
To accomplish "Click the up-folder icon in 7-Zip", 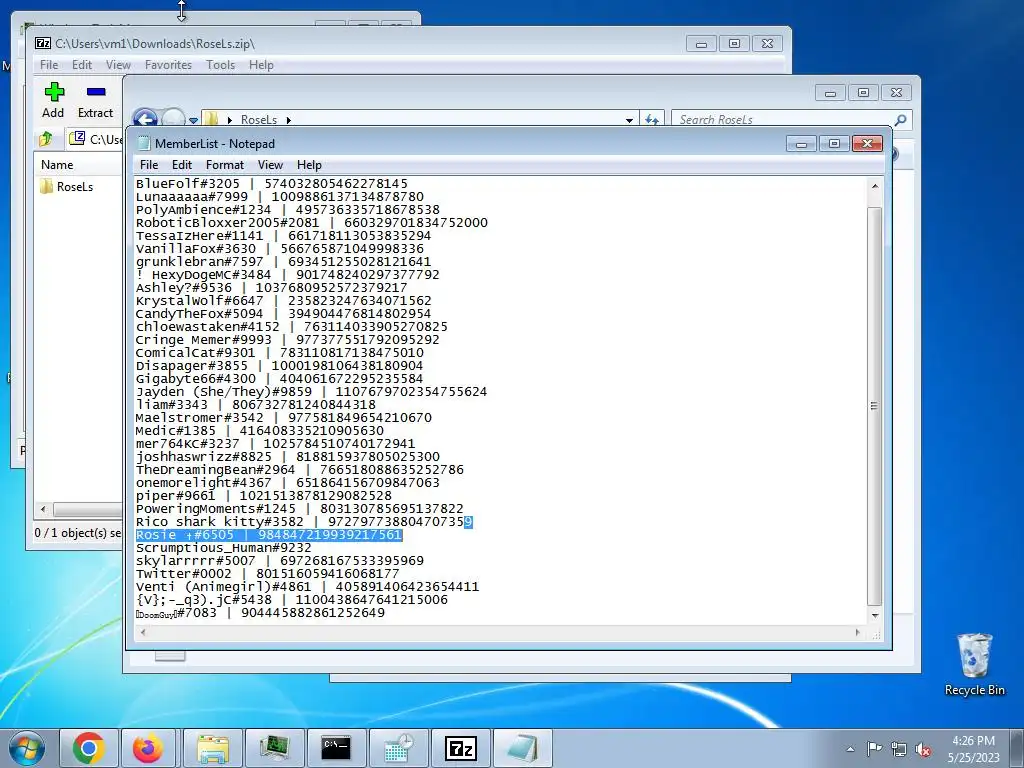I will (46, 138).
